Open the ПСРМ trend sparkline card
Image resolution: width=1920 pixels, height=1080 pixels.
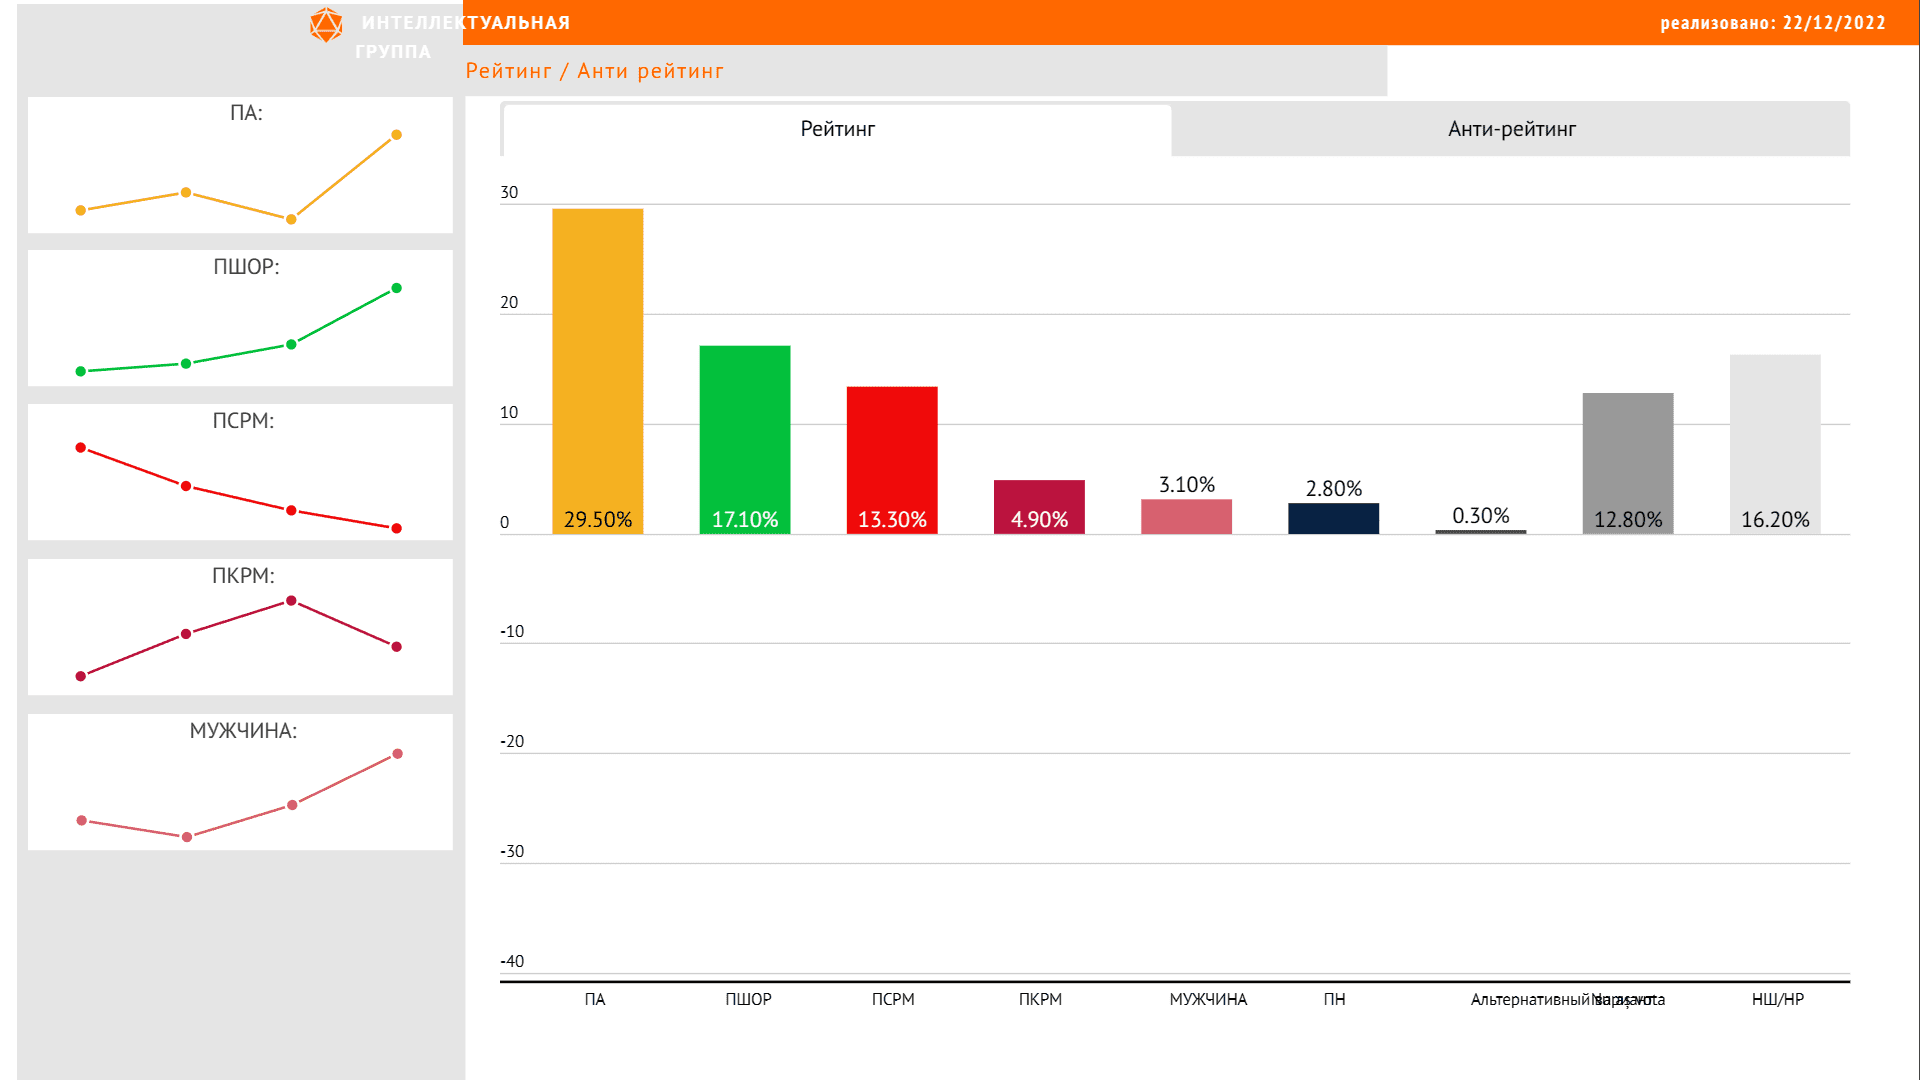[240, 472]
